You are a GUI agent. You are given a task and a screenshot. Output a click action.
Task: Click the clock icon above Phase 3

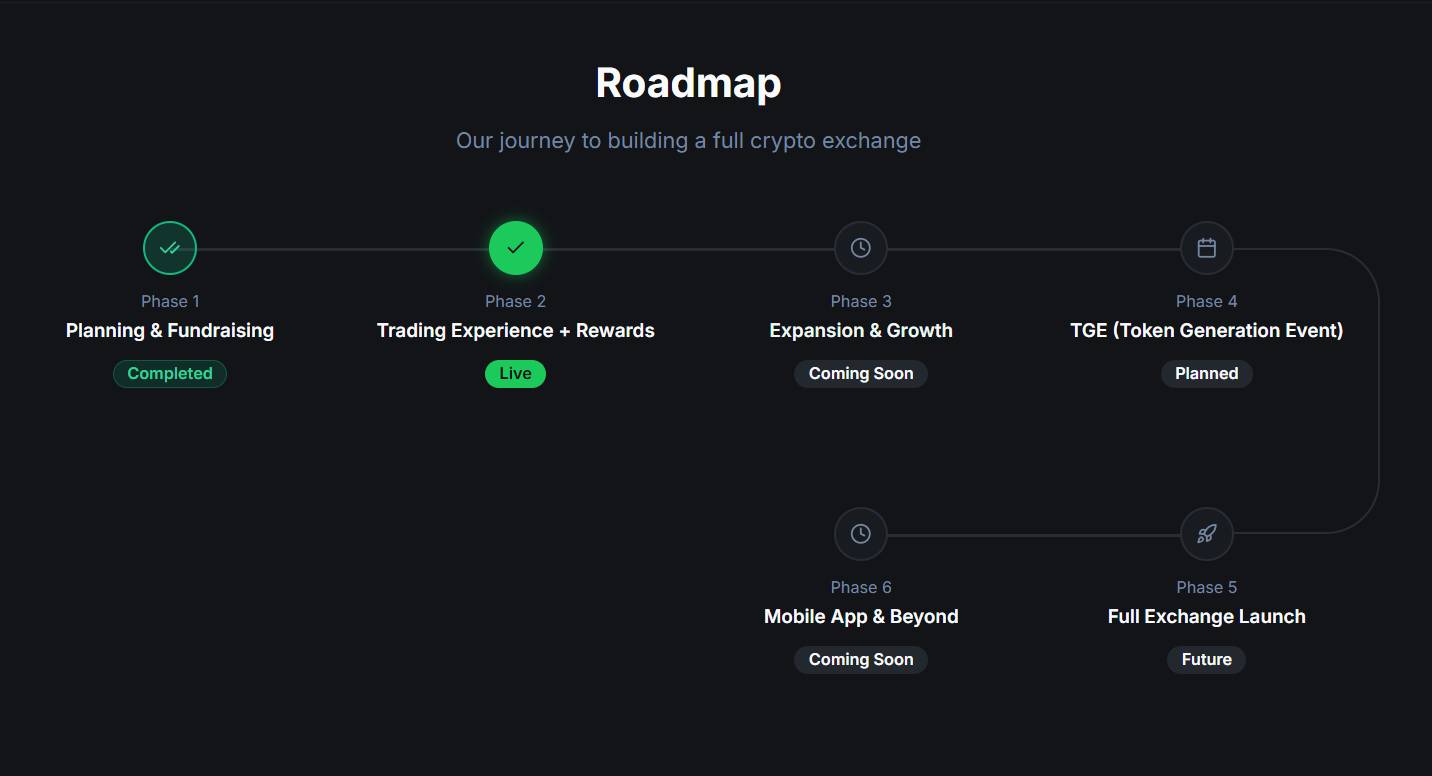tap(860, 247)
